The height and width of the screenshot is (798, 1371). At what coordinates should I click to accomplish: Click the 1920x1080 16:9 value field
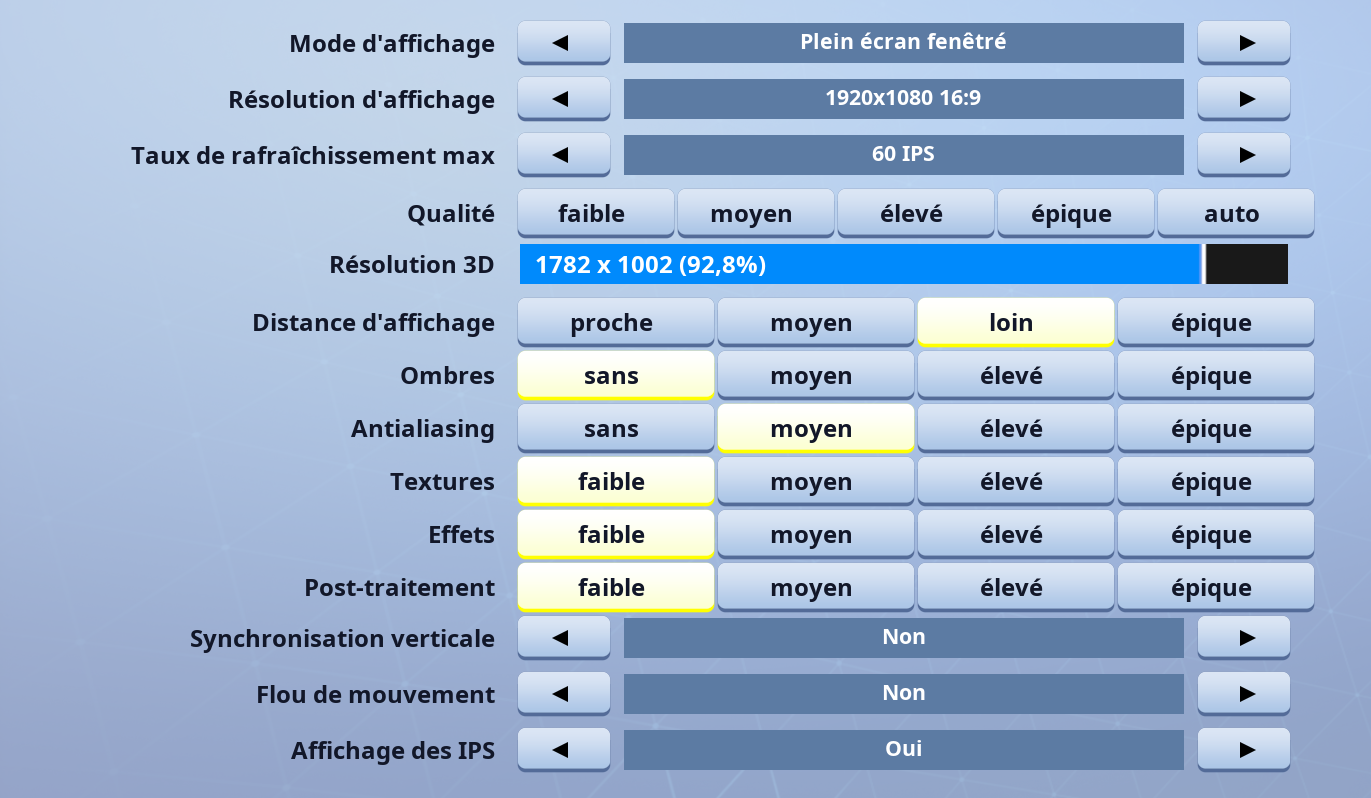point(904,99)
